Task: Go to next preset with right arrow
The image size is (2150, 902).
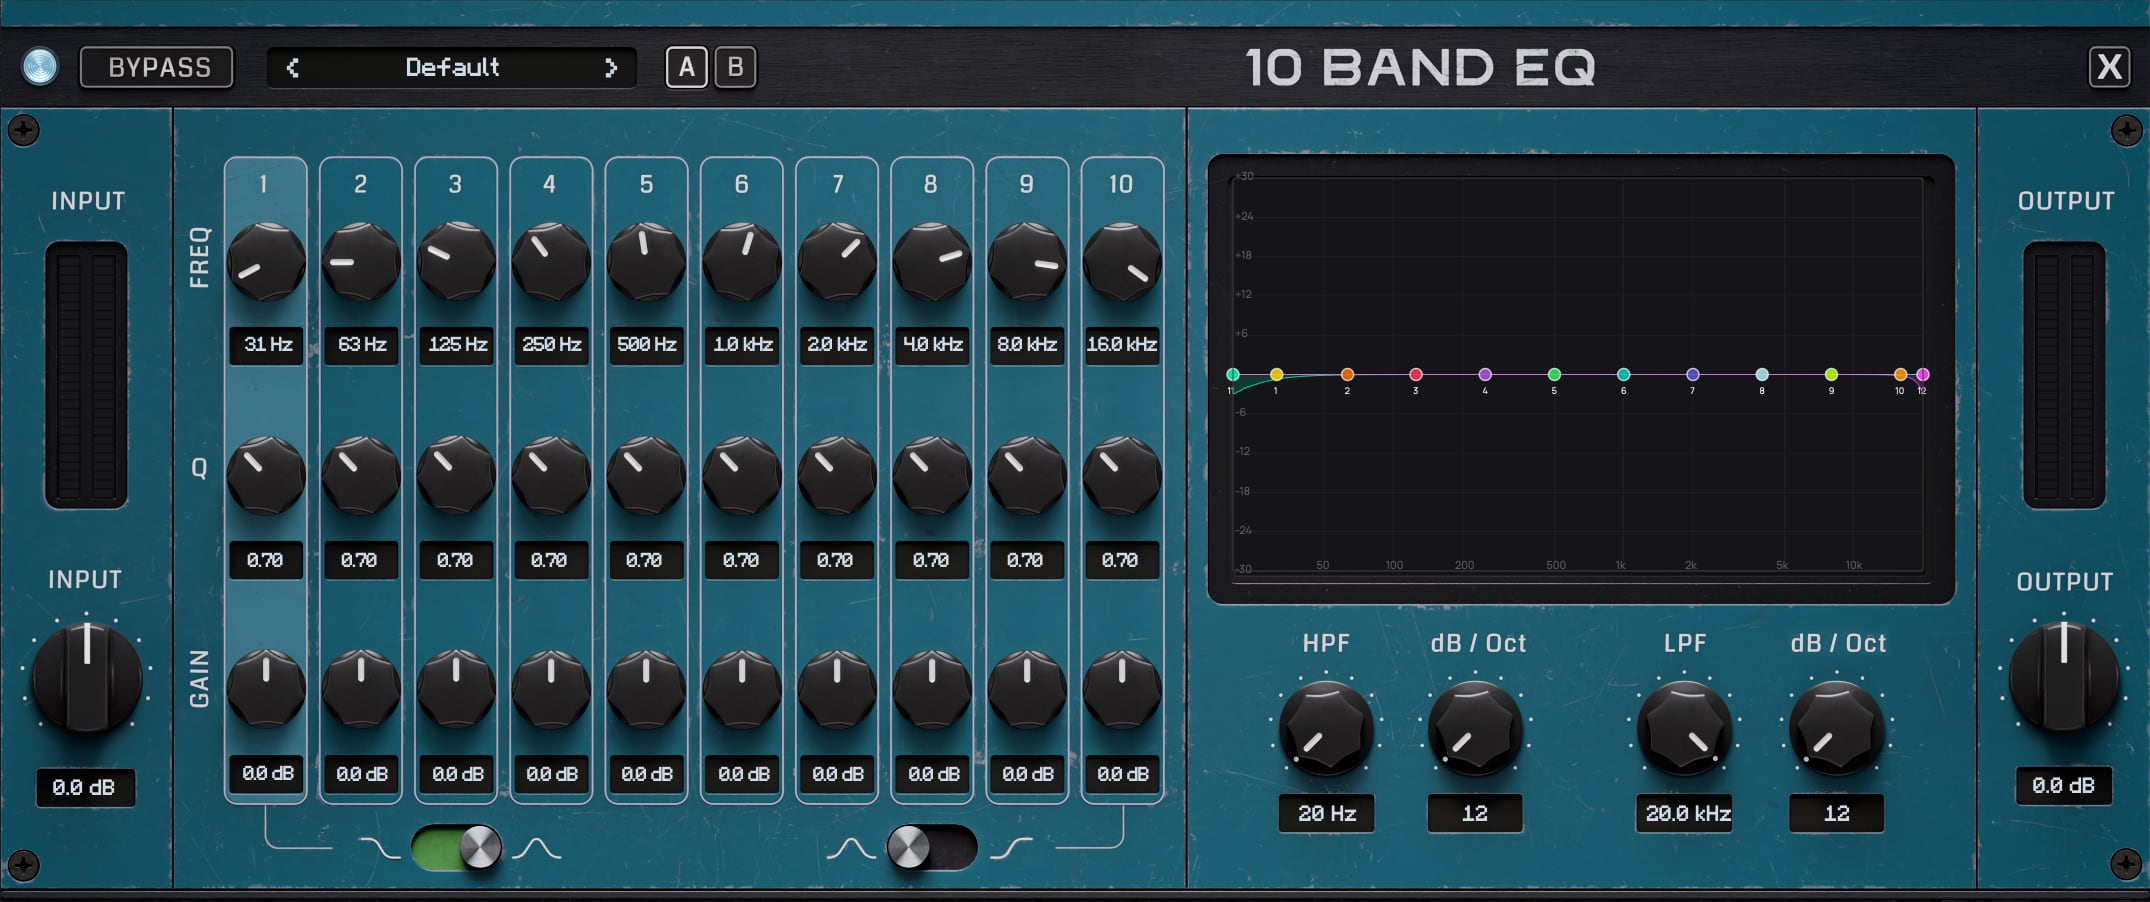Action: click(x=611, y=67)
